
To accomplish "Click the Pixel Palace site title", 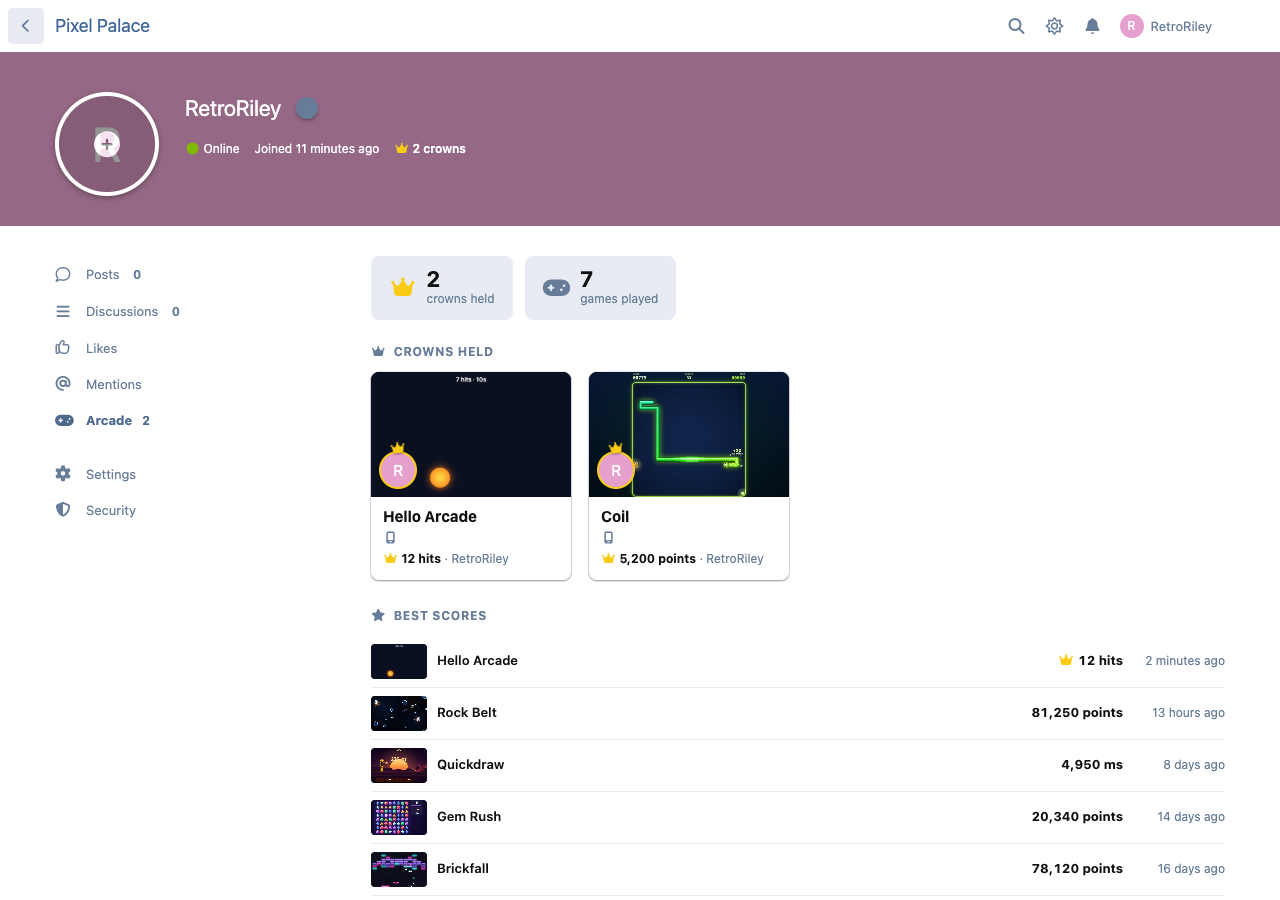I will 102,26.
